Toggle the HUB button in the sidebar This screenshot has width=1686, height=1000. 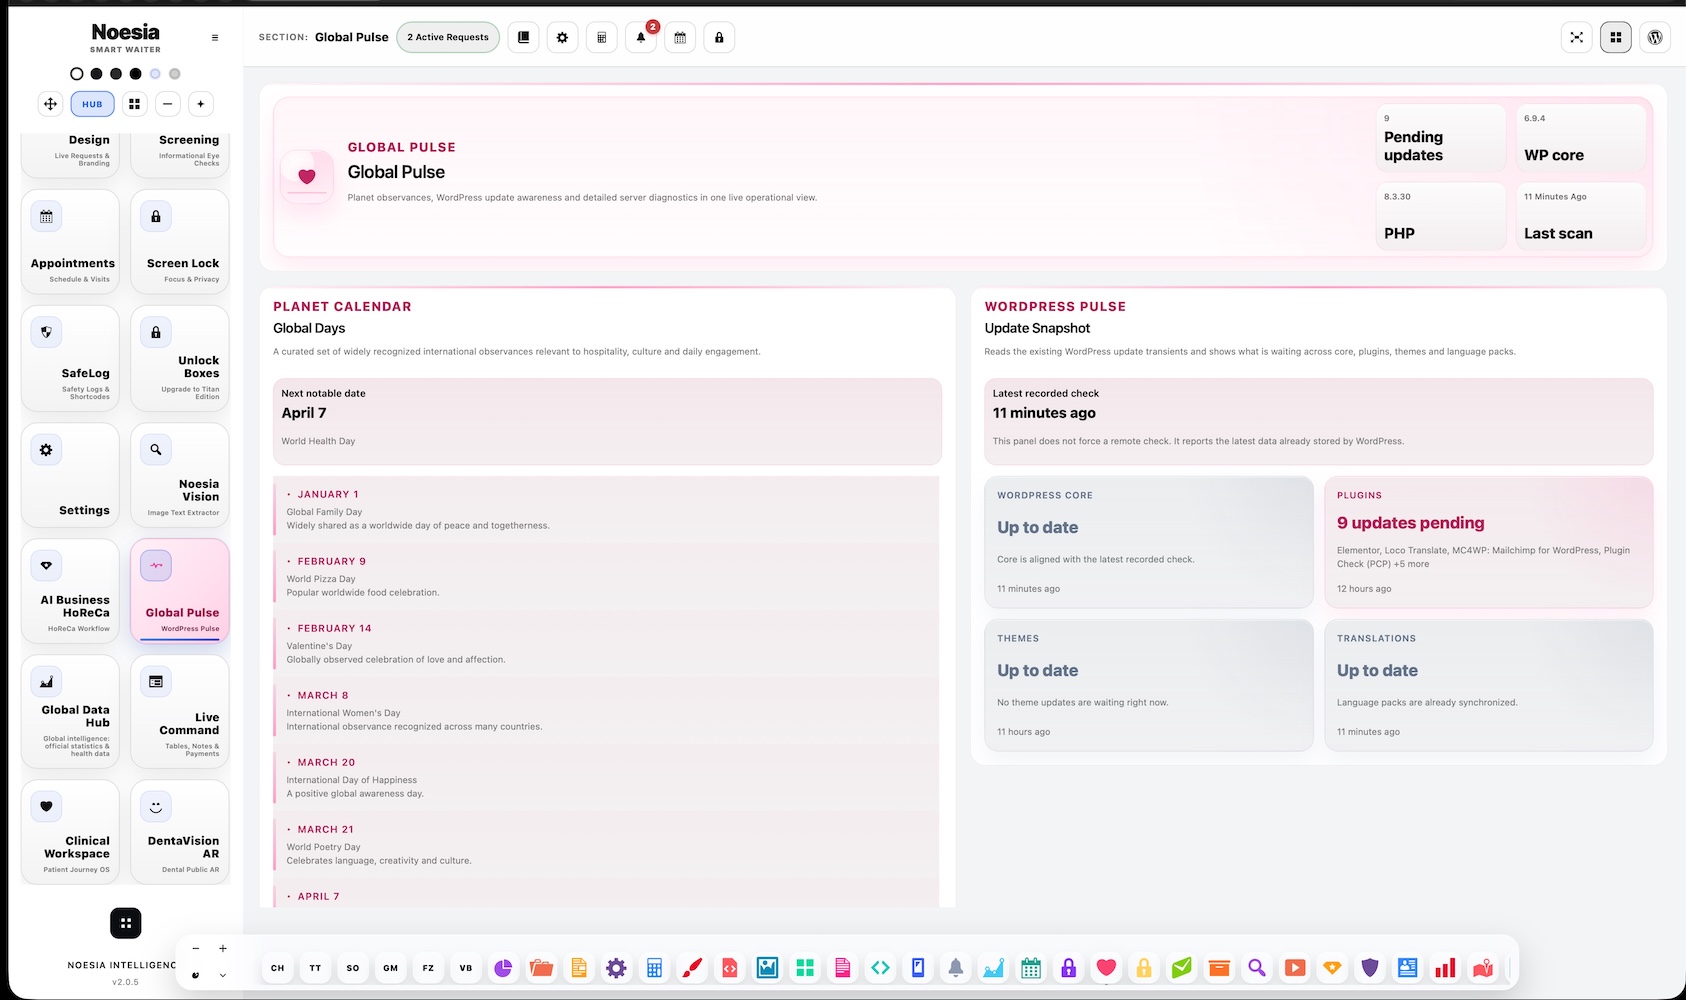pos(92,104)
